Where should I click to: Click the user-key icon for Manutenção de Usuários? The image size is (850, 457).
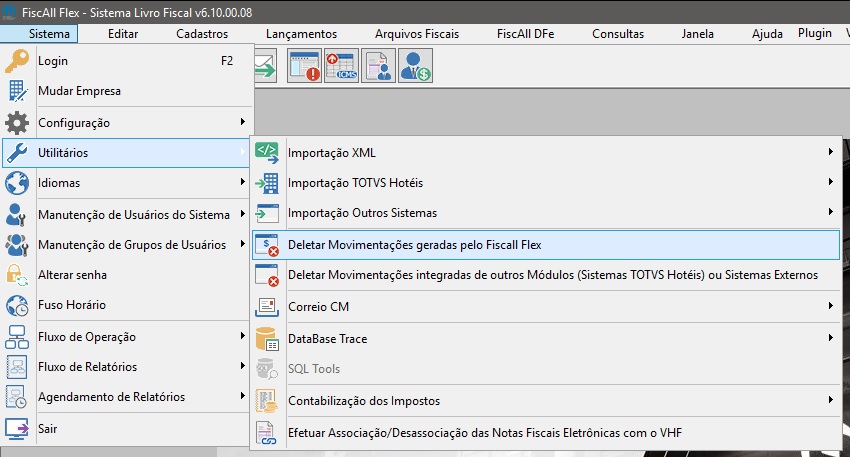16,215
